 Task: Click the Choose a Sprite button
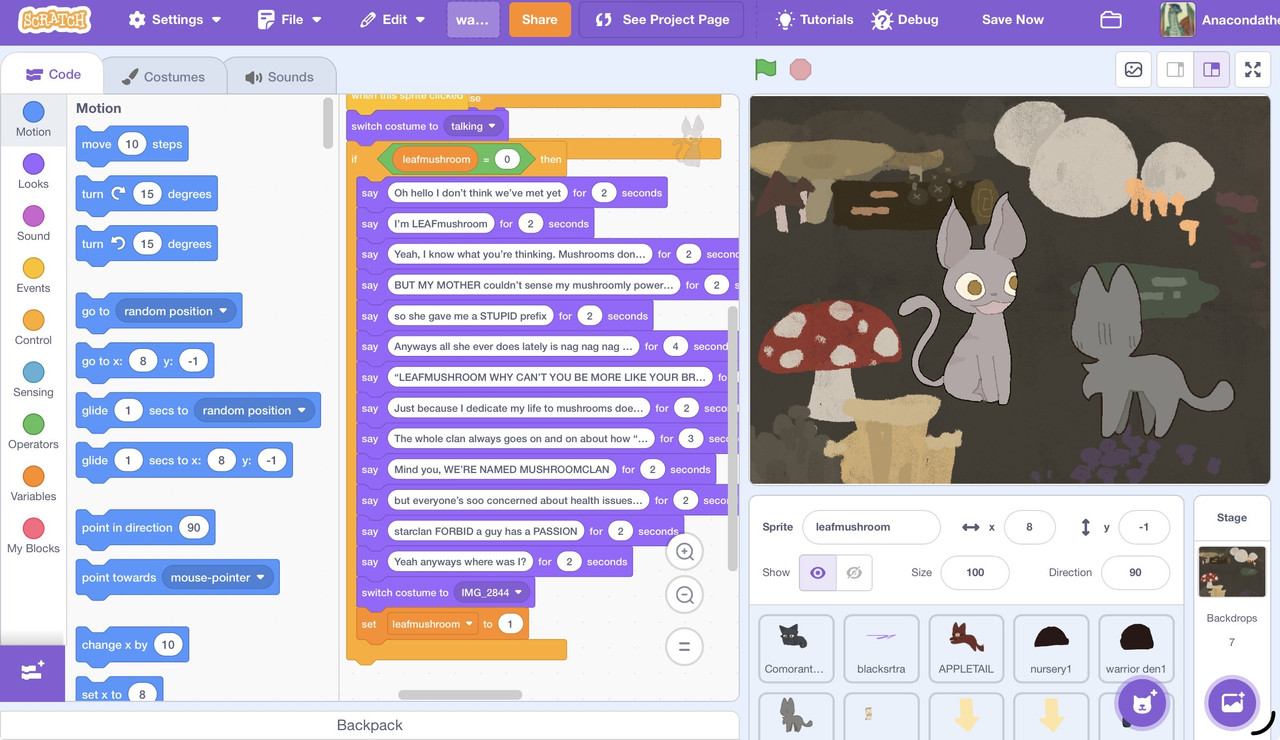click(x=1142, y=702)
